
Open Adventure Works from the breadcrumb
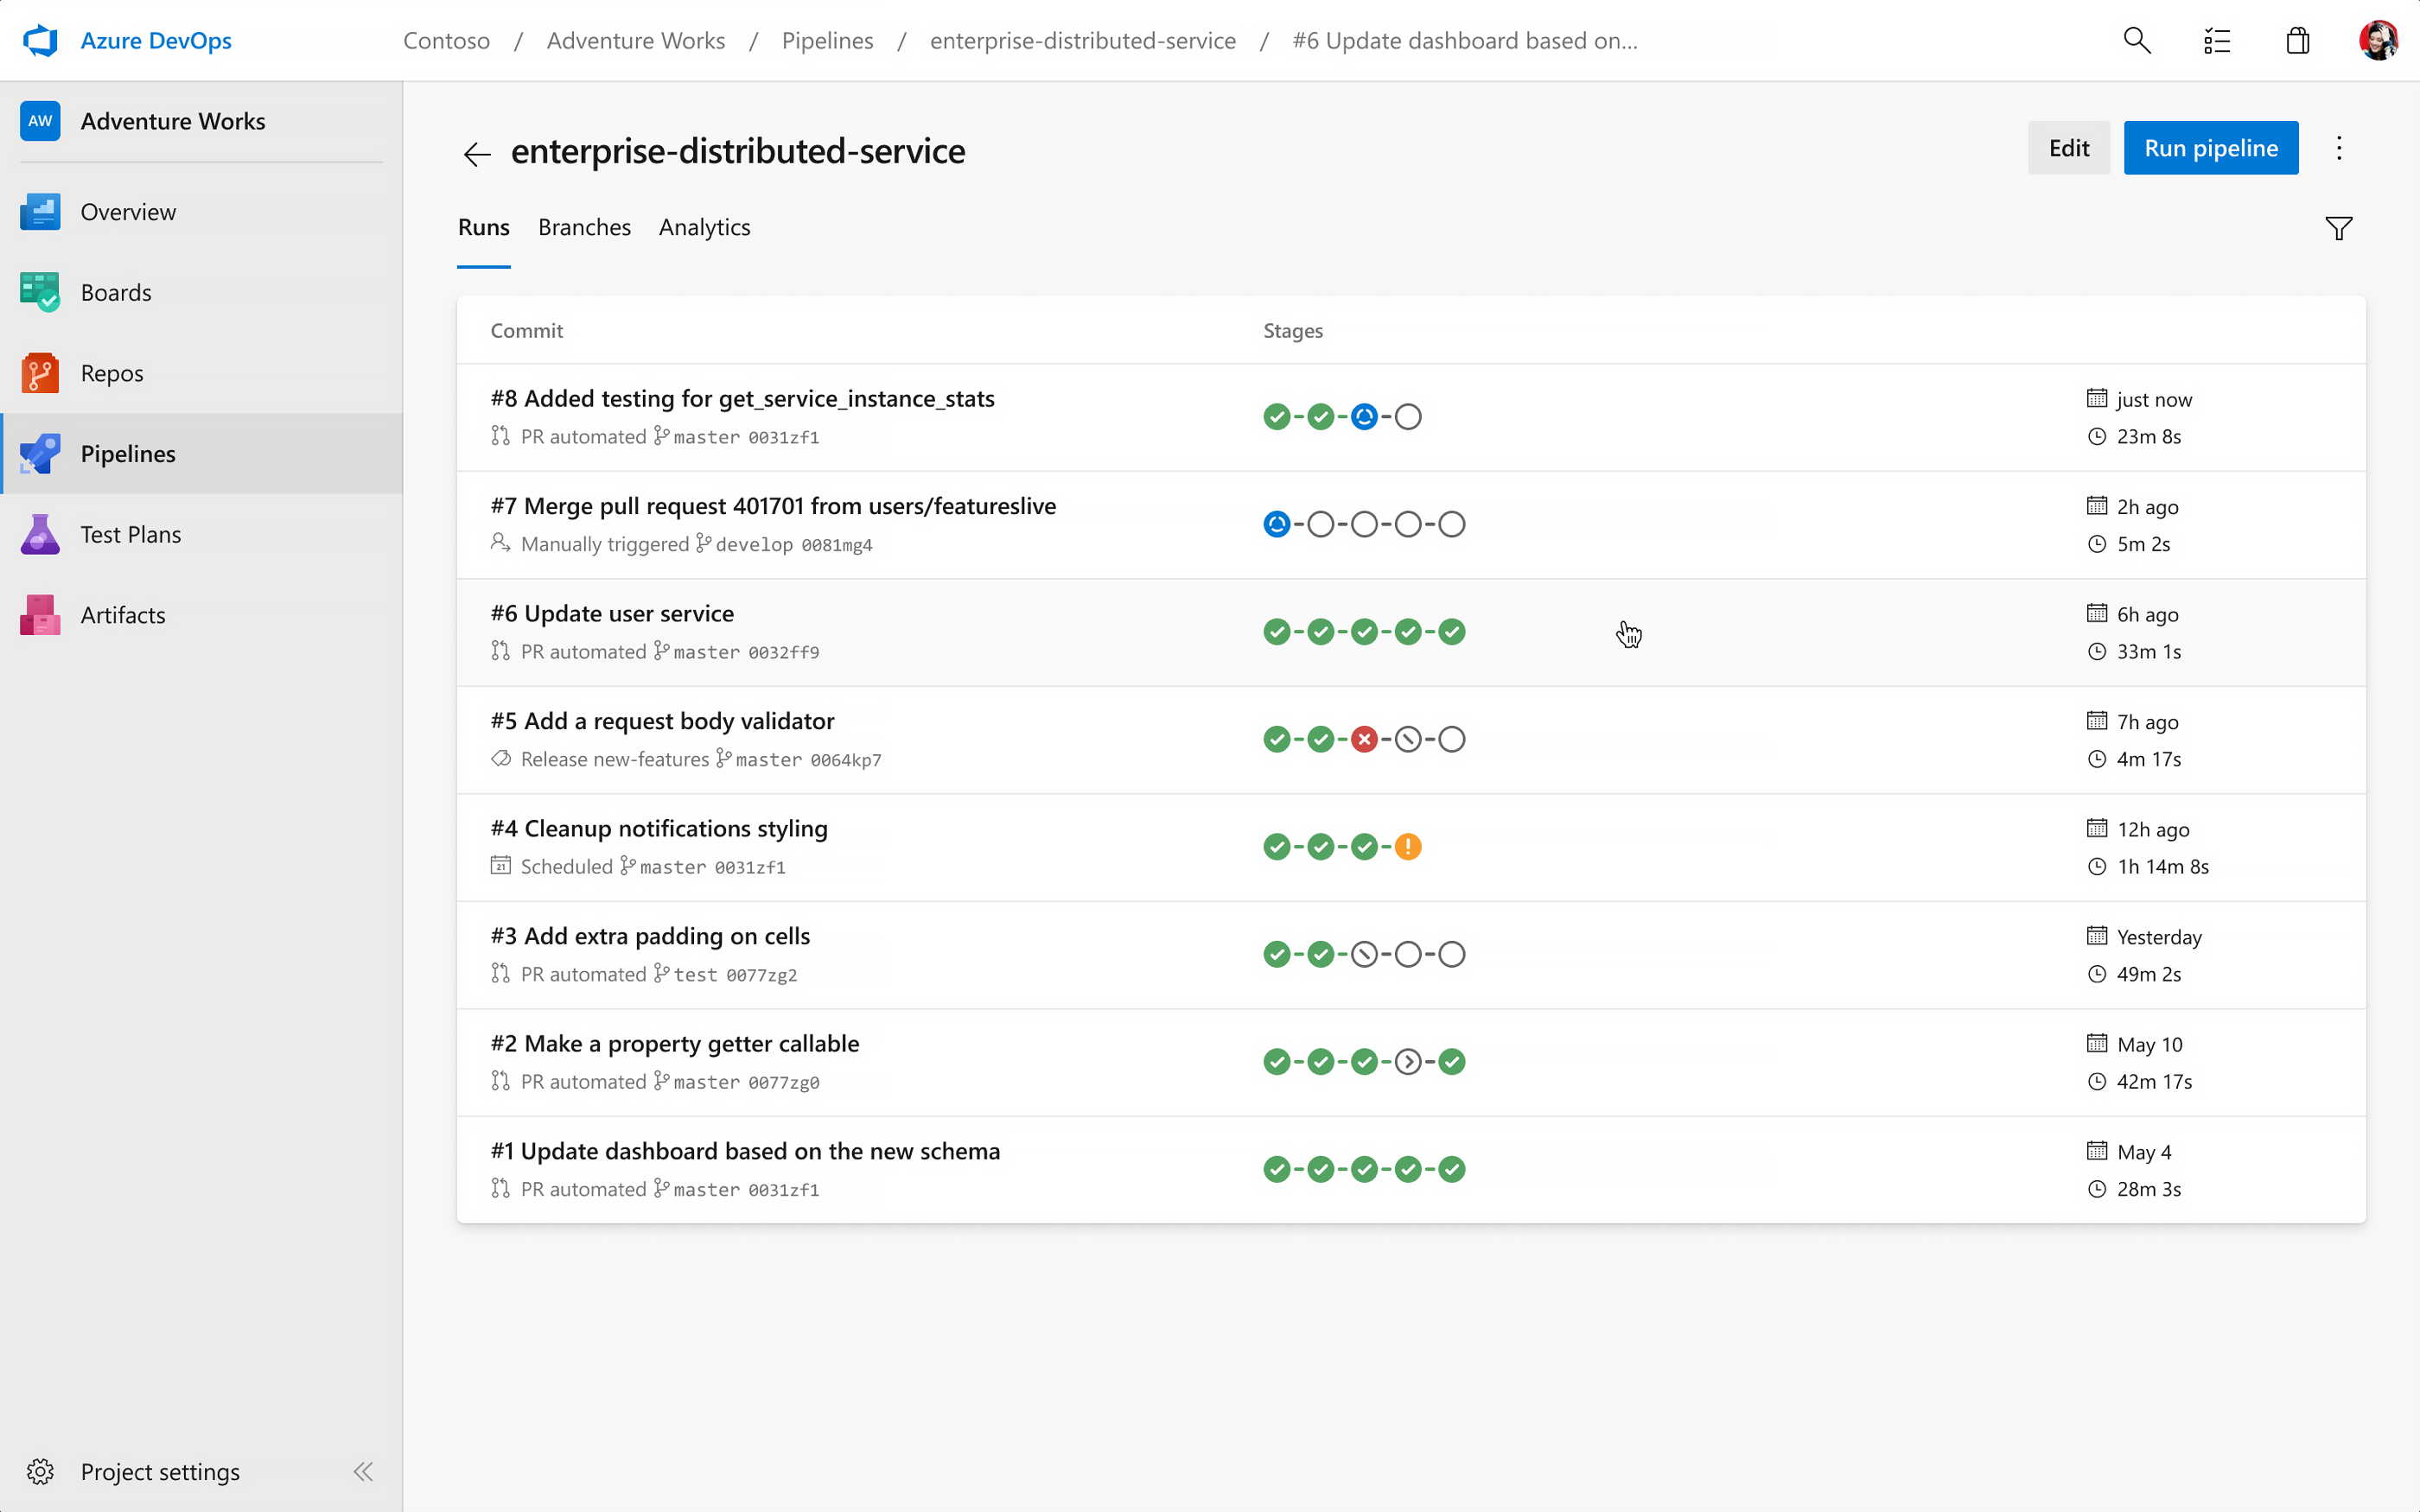coord(636,40)
